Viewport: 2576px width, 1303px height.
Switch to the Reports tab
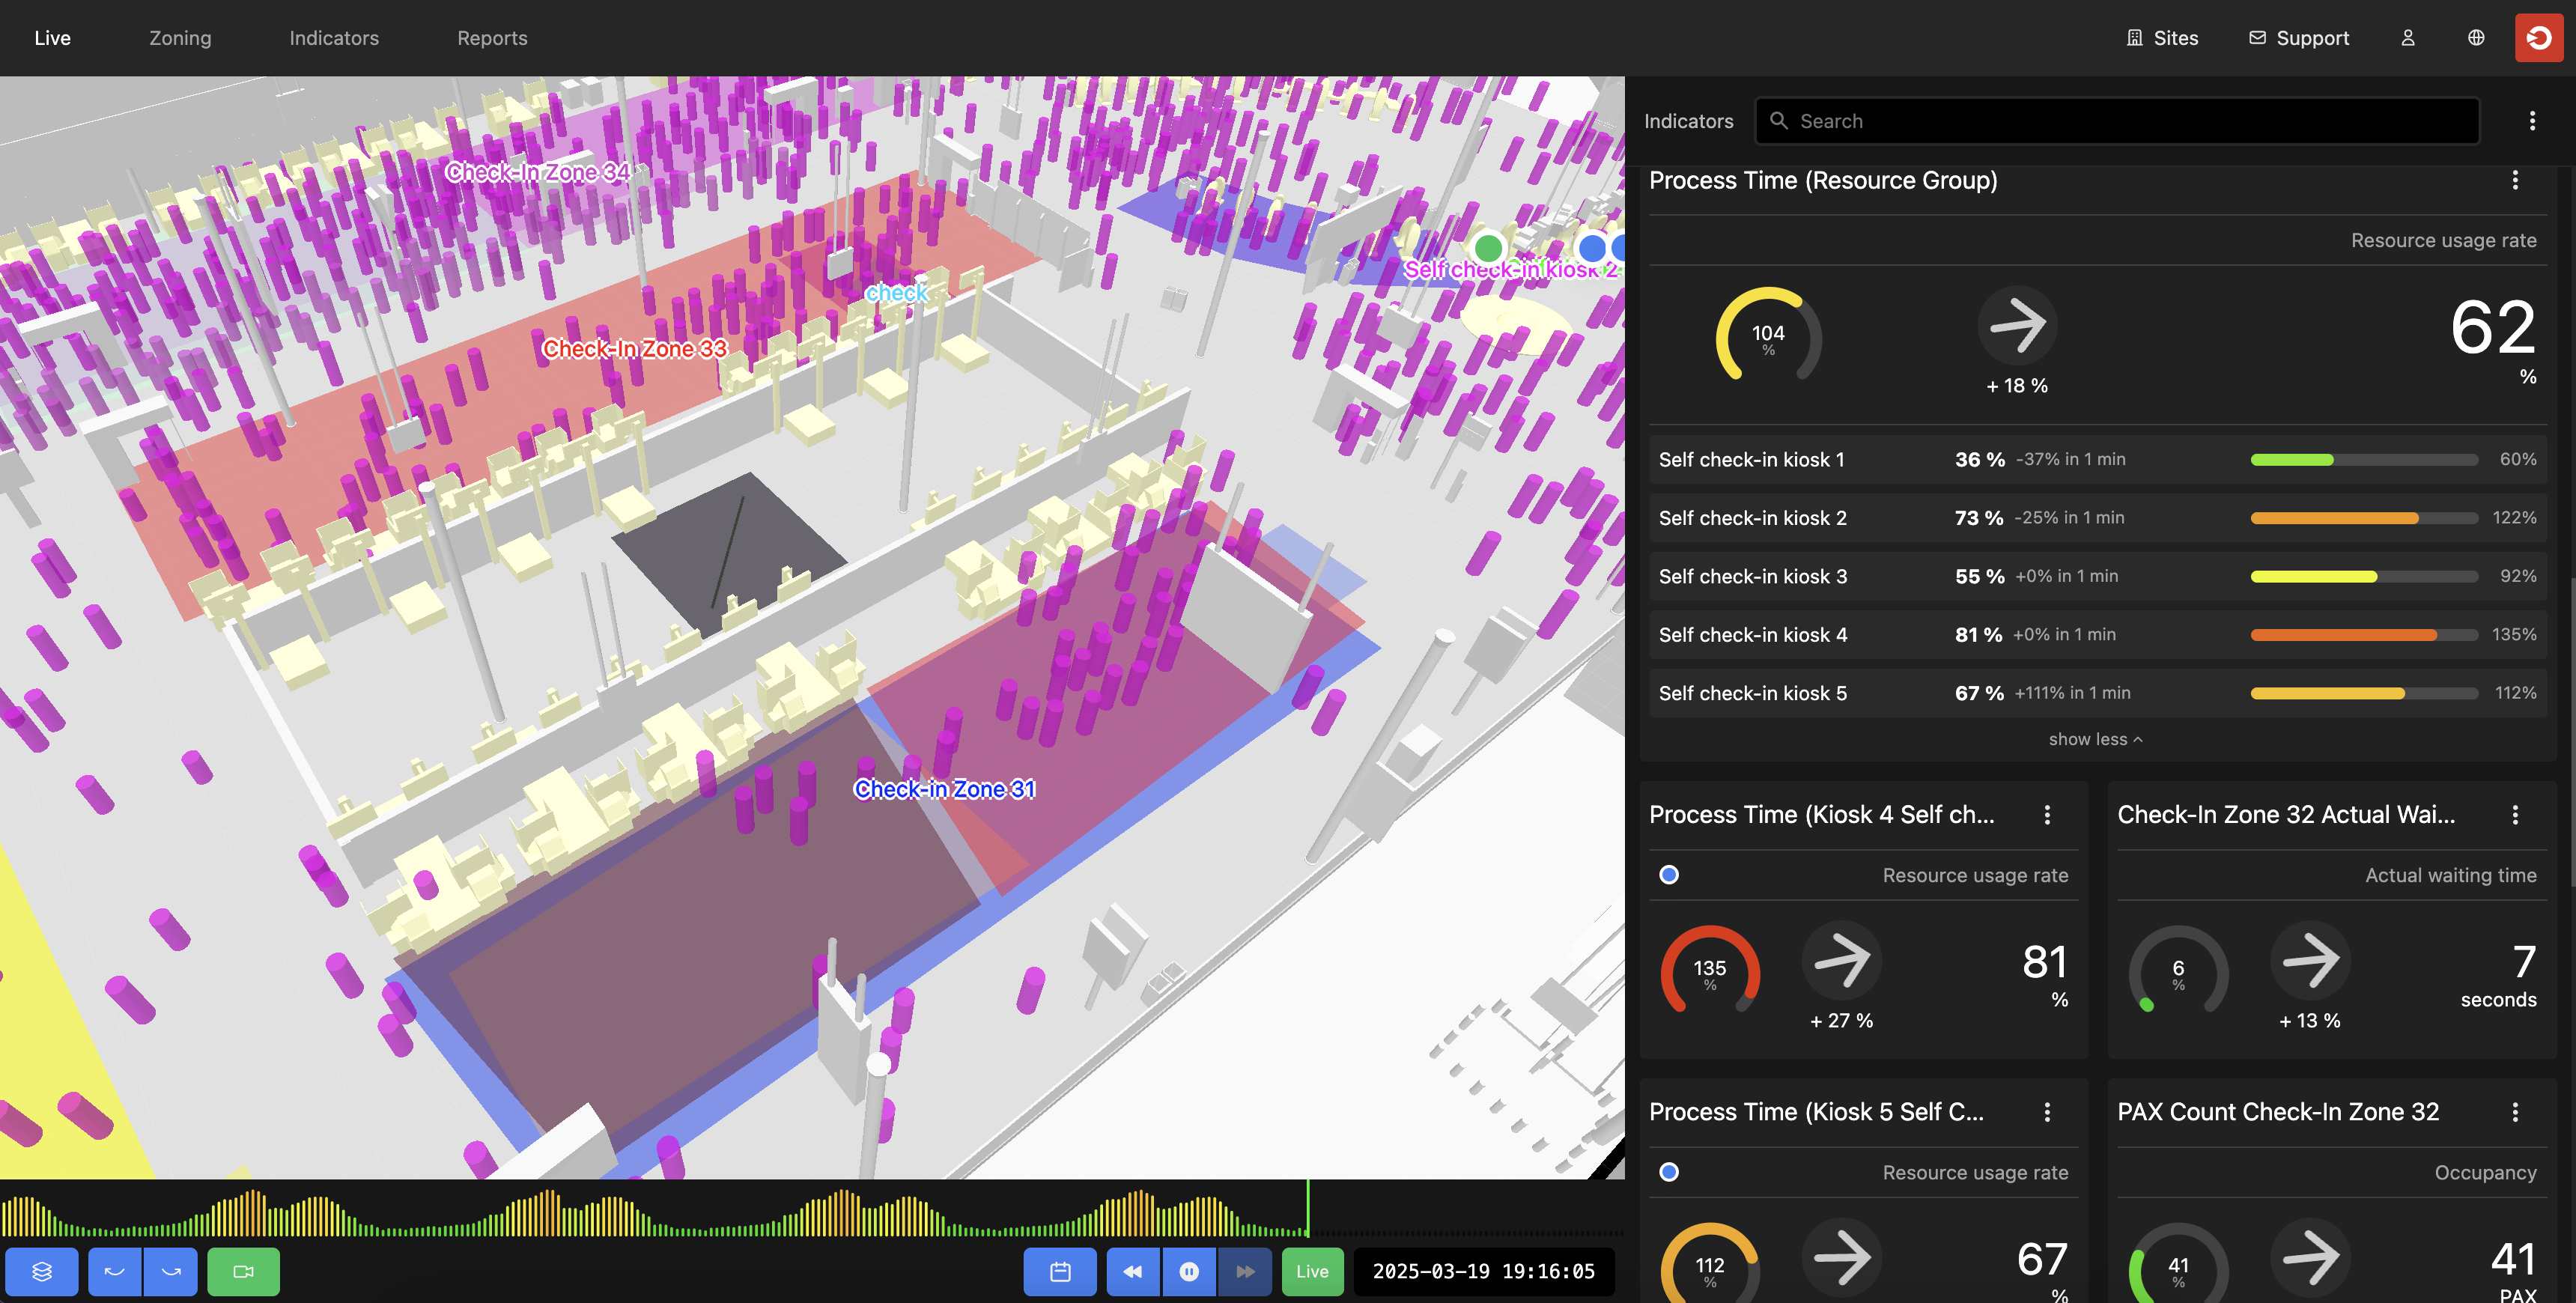[492, 38]
